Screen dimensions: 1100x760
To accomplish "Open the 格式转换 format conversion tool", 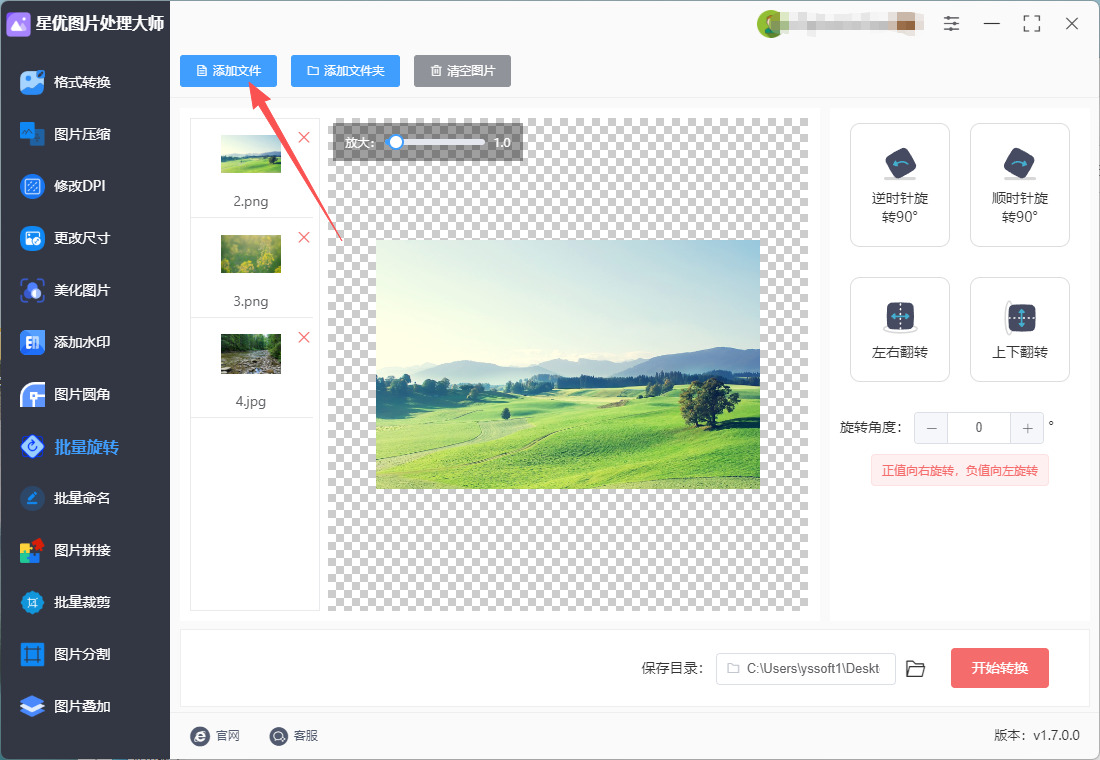I will tap(66, 82).
